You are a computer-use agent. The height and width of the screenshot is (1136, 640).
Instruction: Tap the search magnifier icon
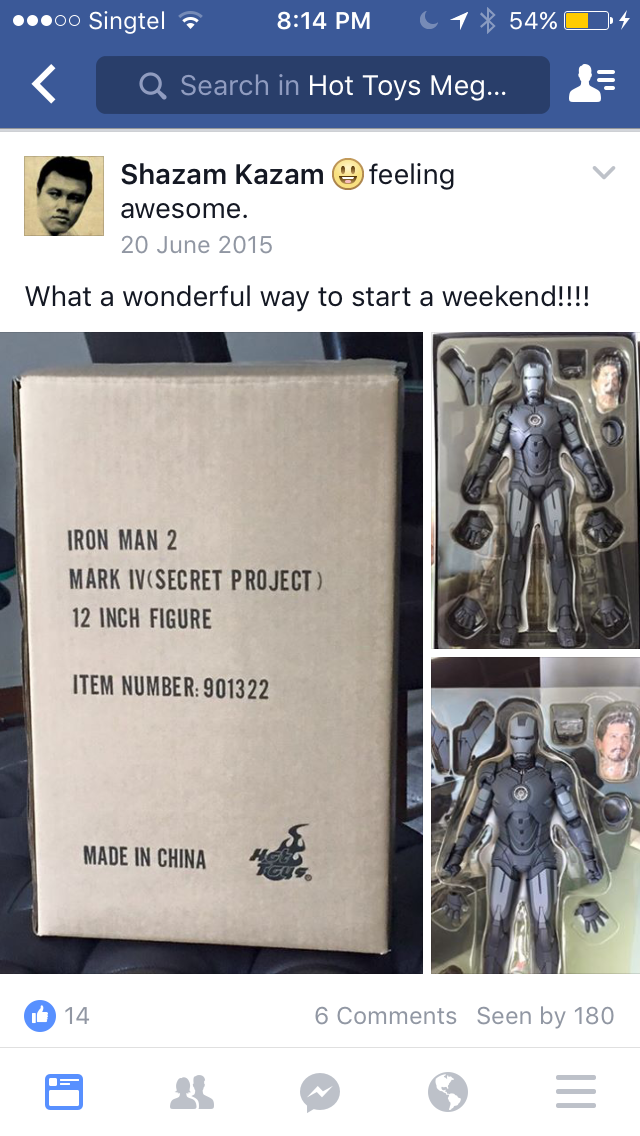coord(152,85)
